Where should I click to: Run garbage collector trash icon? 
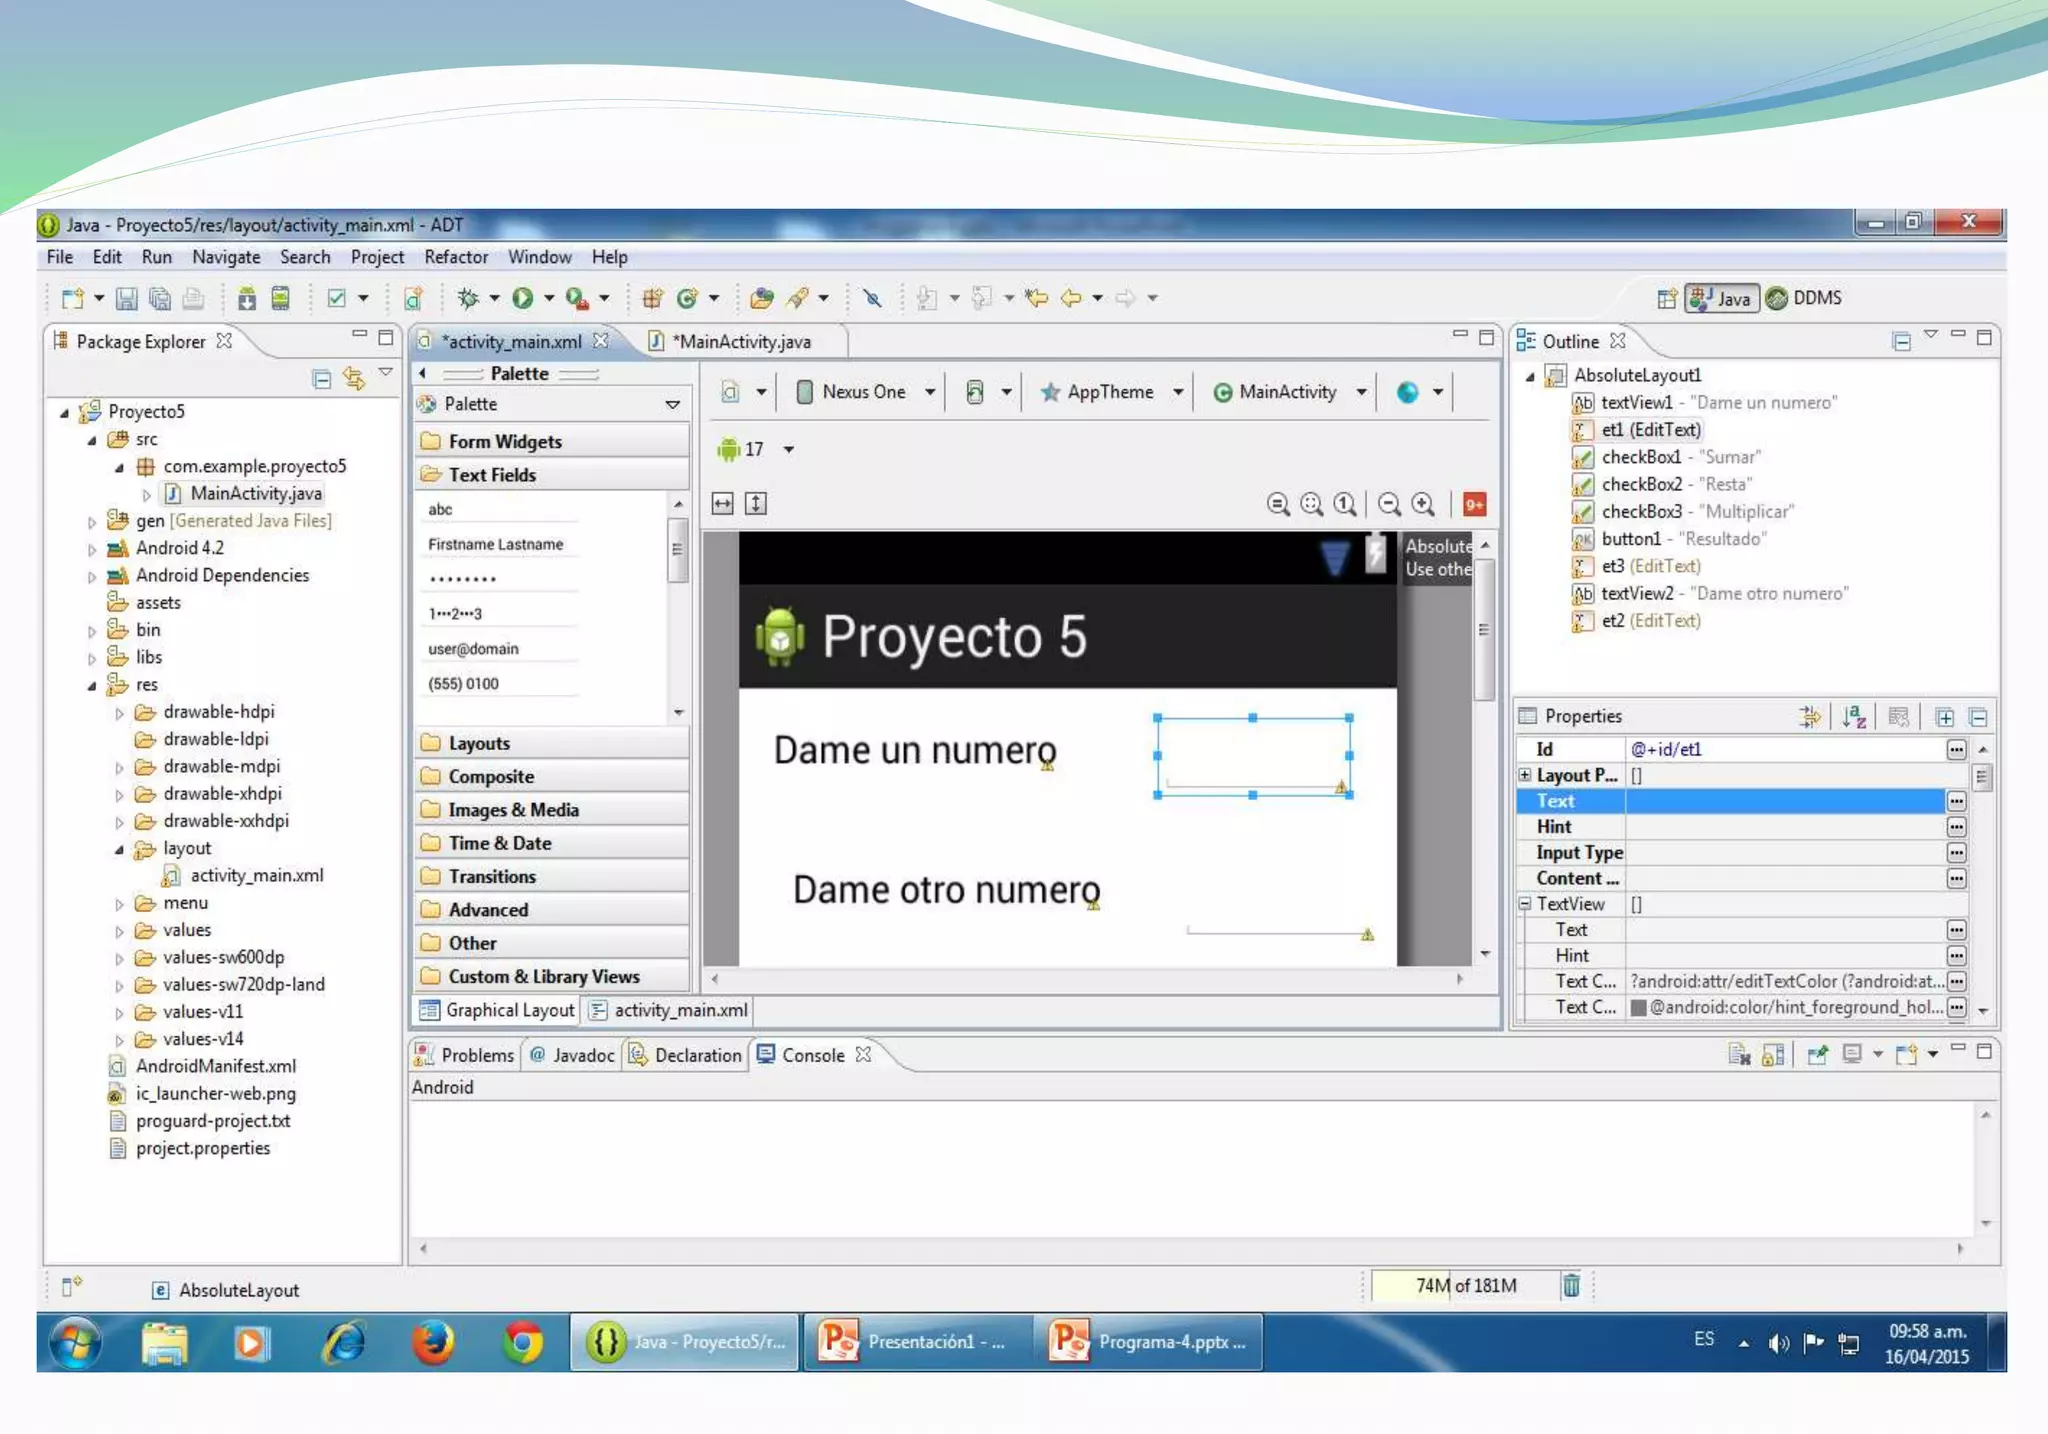1571,1285
